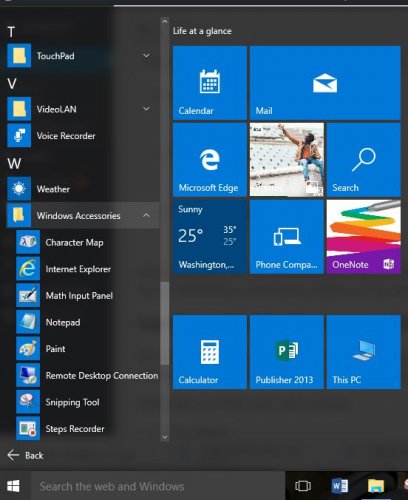Go Back to the main Start menu
408x500 pixels.
pos(25,455)
